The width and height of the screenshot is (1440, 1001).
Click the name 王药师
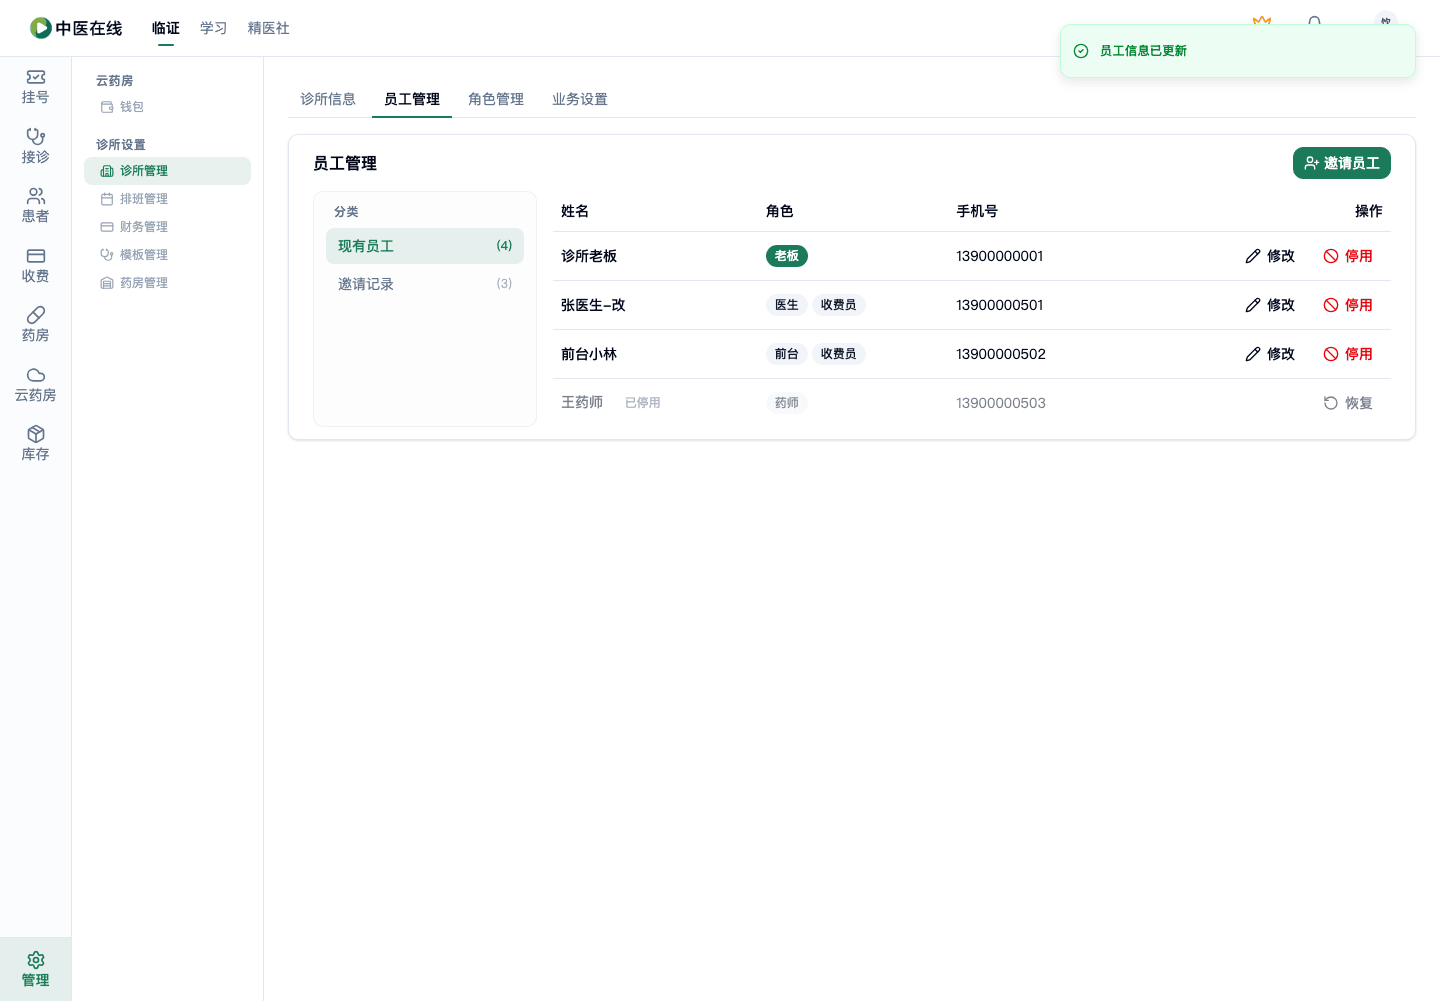point(582,402)
